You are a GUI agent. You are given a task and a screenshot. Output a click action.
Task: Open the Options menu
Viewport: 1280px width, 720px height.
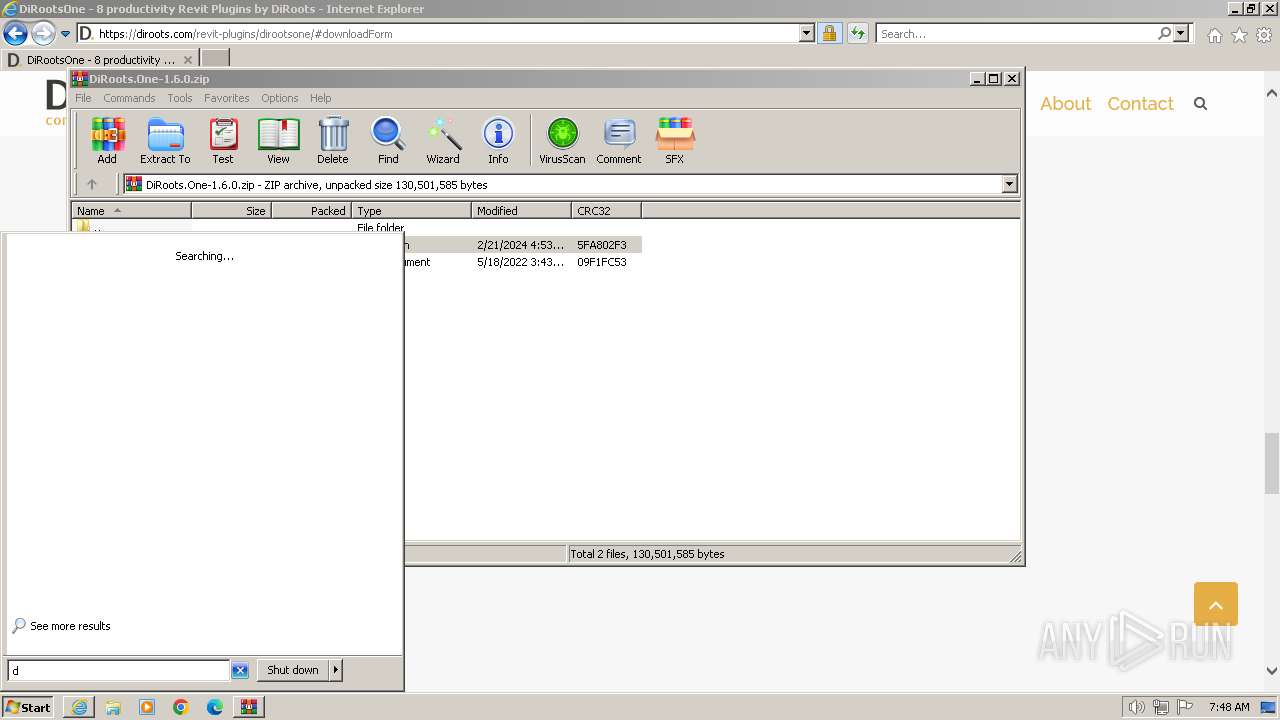[280, 98]
